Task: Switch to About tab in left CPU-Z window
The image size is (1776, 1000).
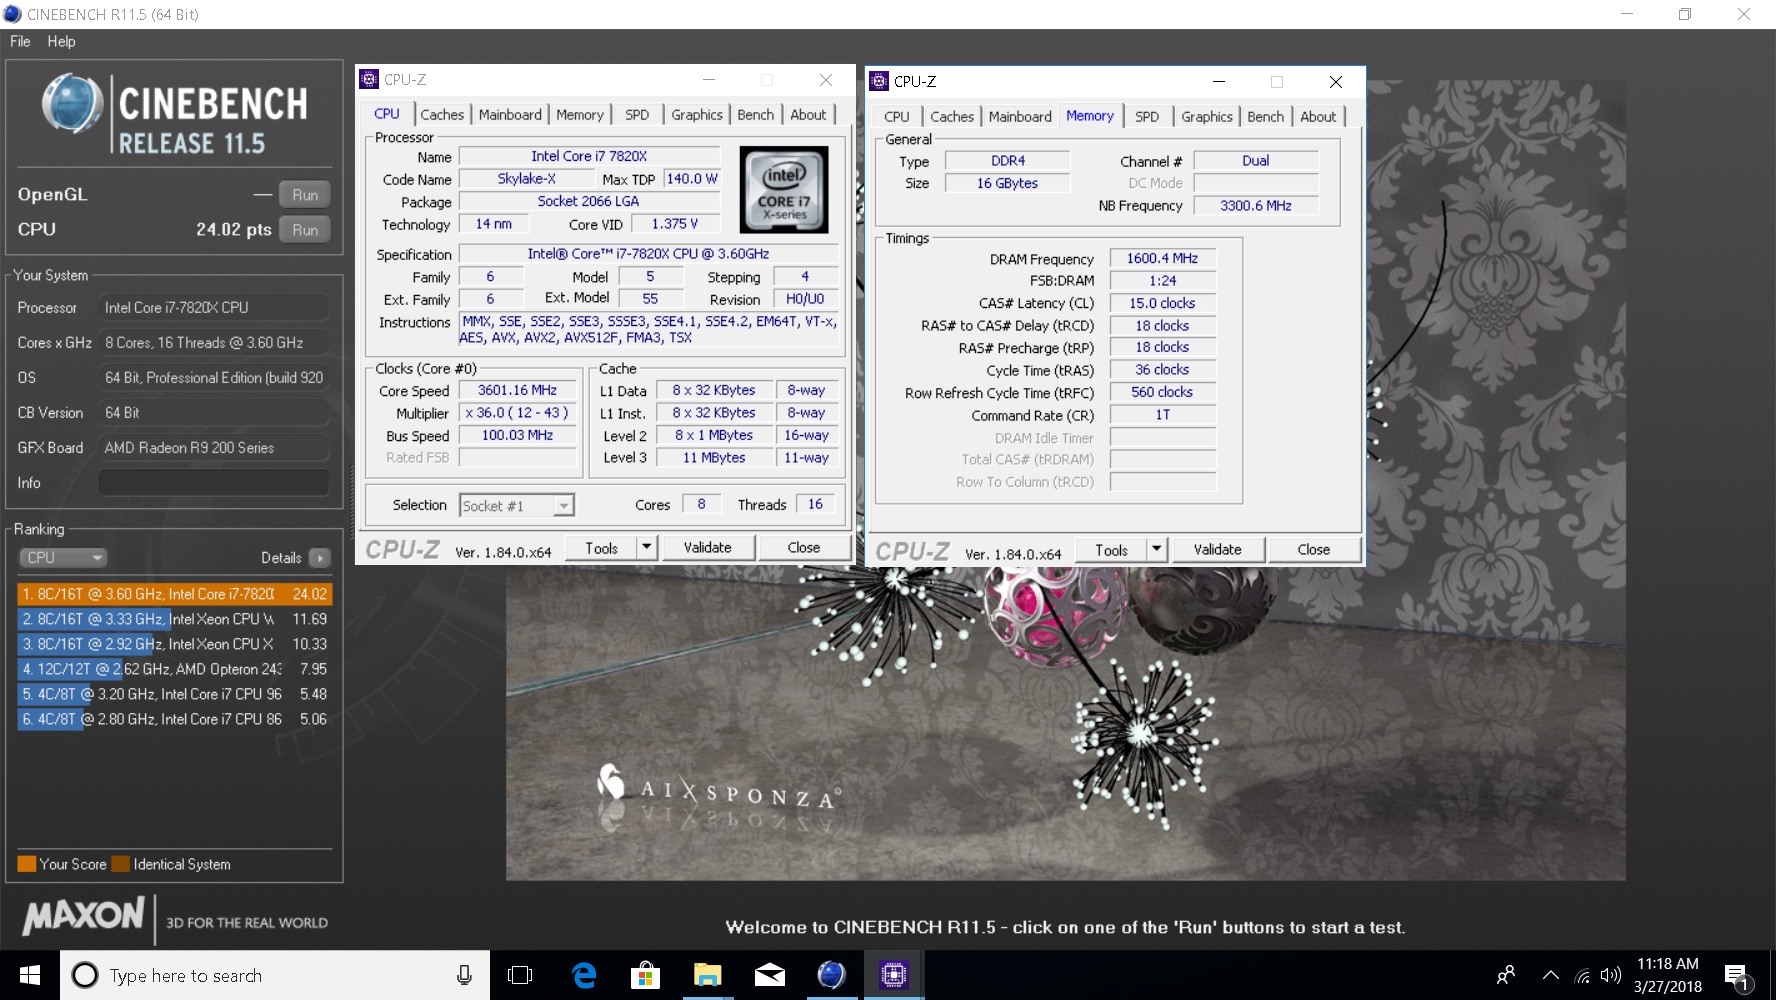Action: click(808, 115)
